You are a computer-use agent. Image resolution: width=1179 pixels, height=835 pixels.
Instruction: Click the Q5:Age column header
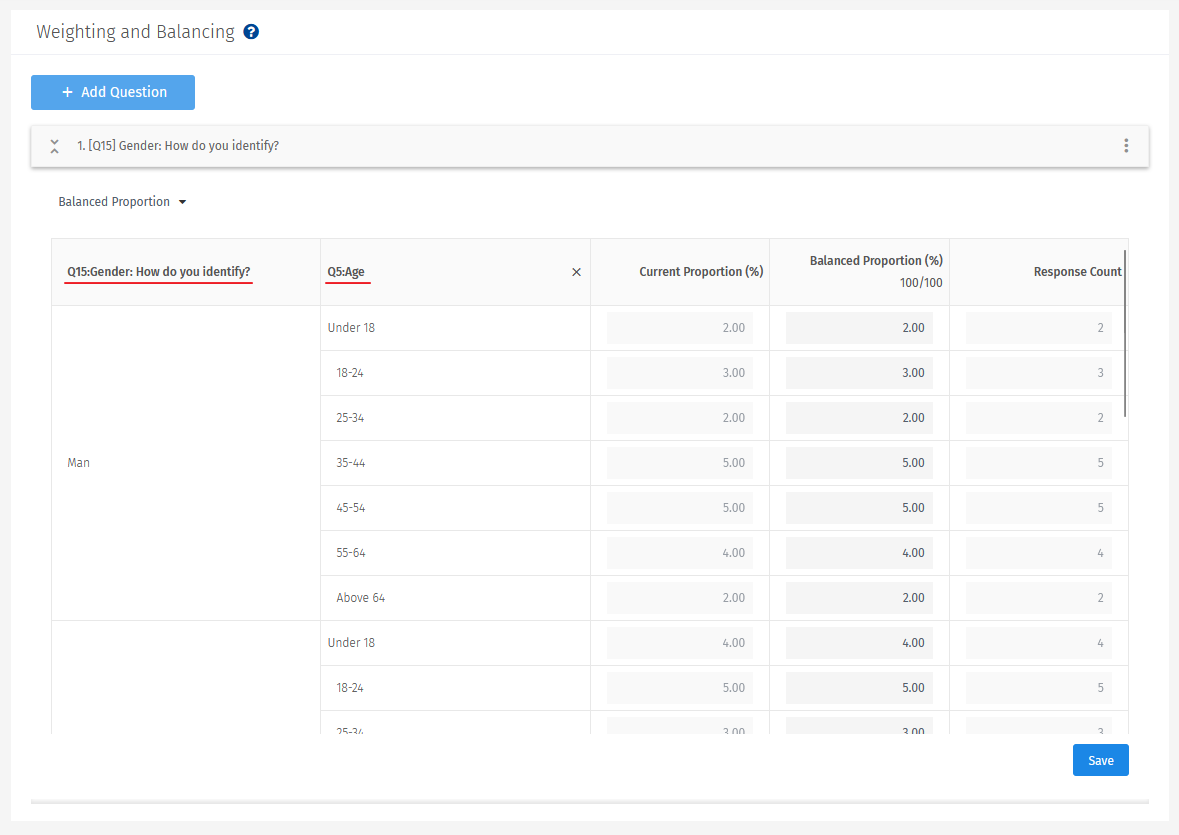pos(346,272)
